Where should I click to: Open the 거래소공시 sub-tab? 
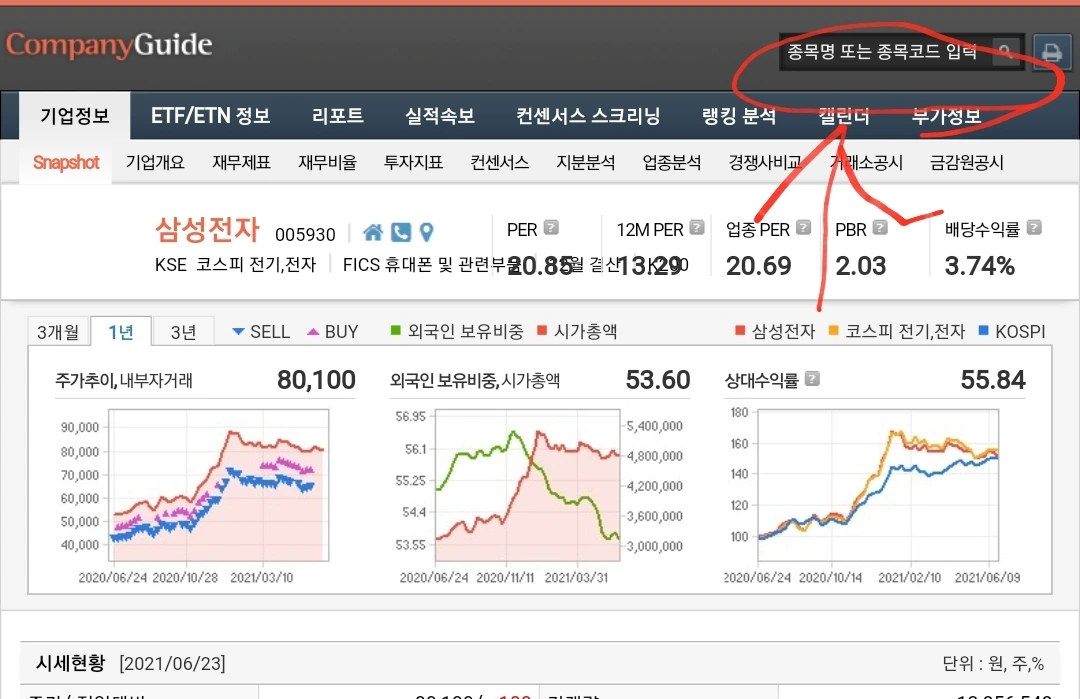point(866,163)
